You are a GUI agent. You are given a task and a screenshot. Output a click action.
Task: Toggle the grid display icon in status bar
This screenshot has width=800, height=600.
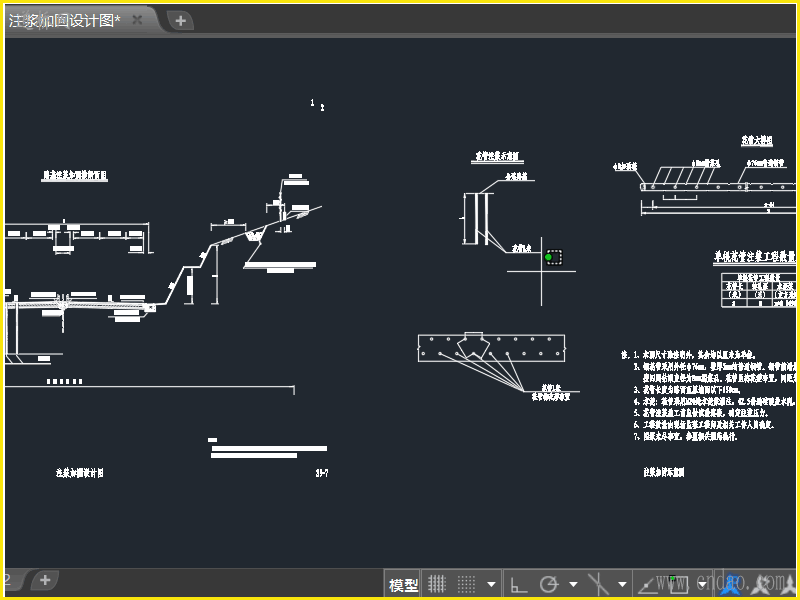pos(437,584)
